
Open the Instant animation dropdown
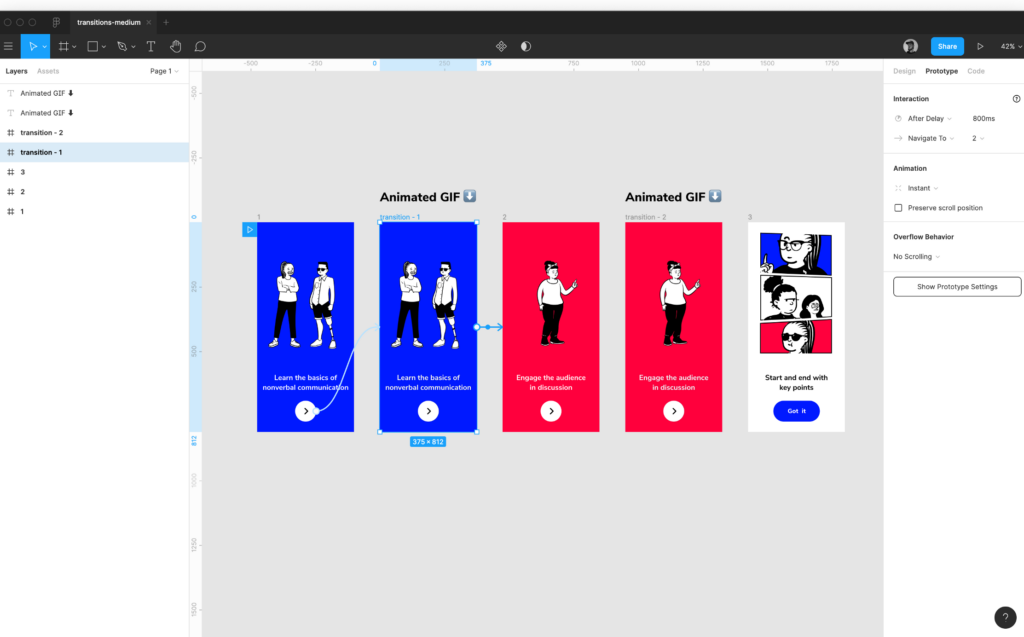click(922, 188)
